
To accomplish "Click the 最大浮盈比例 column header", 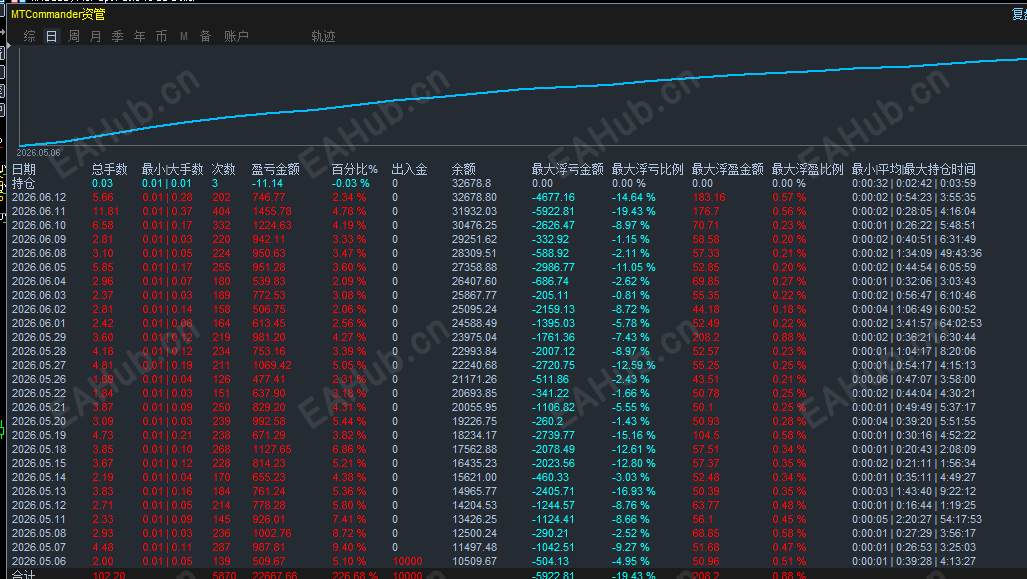I will pyautogui.click(x=807, y=170).
